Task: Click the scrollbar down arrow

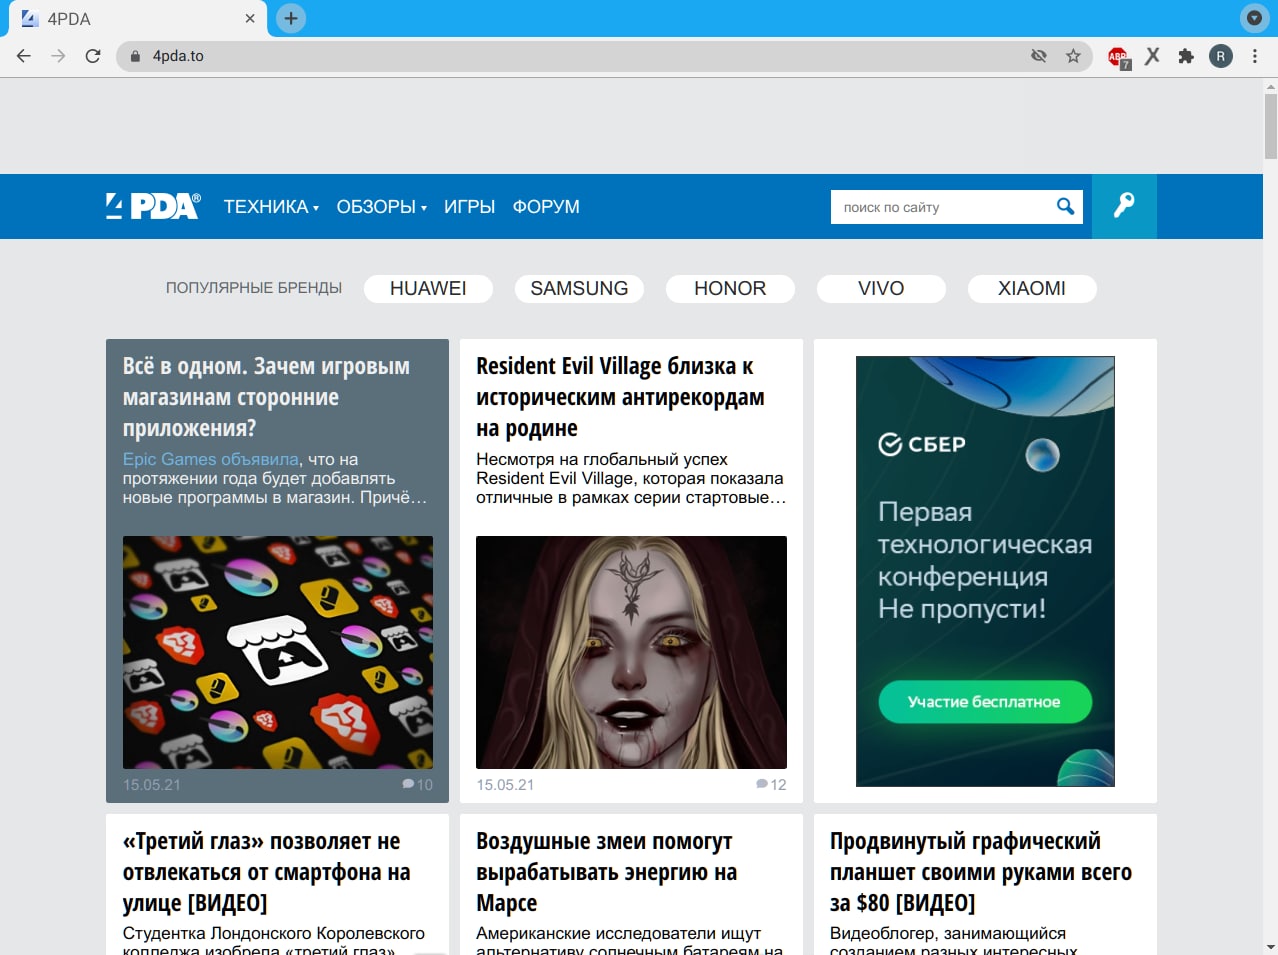Action: [1270, 946]
